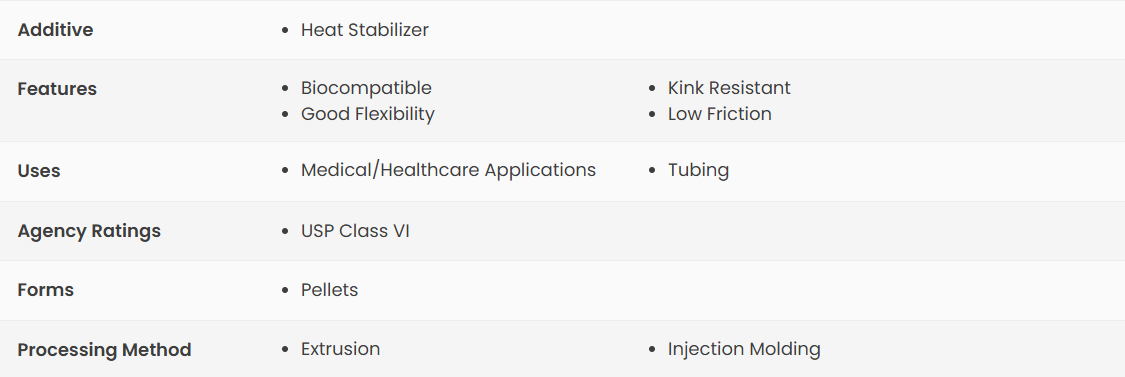Image resolution: width=1125 pixels, height=377 pixels.
Task: Click the Tubing use entry
Action: coord(698,170)
